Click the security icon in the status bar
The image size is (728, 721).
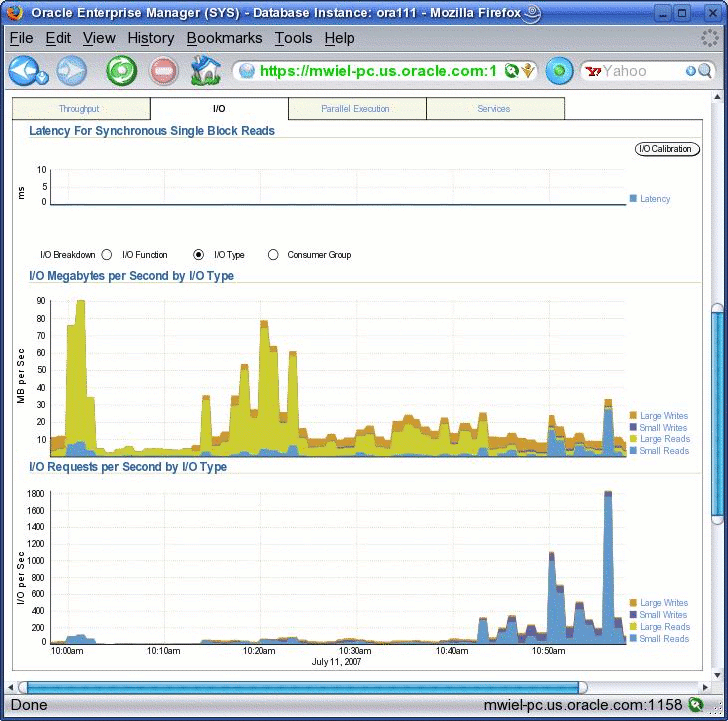coord(696,704)
